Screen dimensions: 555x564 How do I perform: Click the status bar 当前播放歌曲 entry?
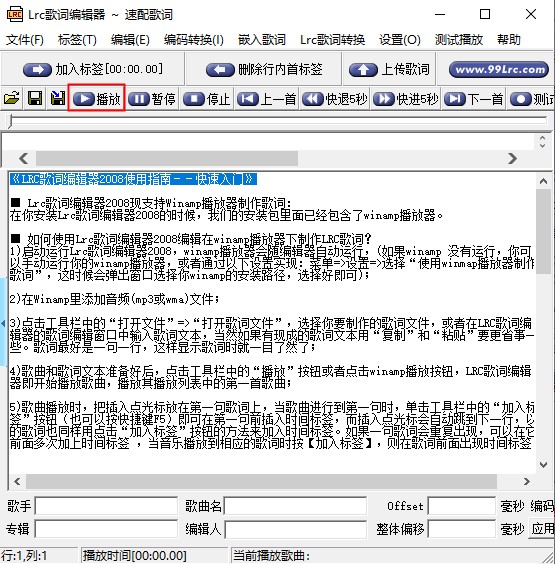[x=272, y=556]
